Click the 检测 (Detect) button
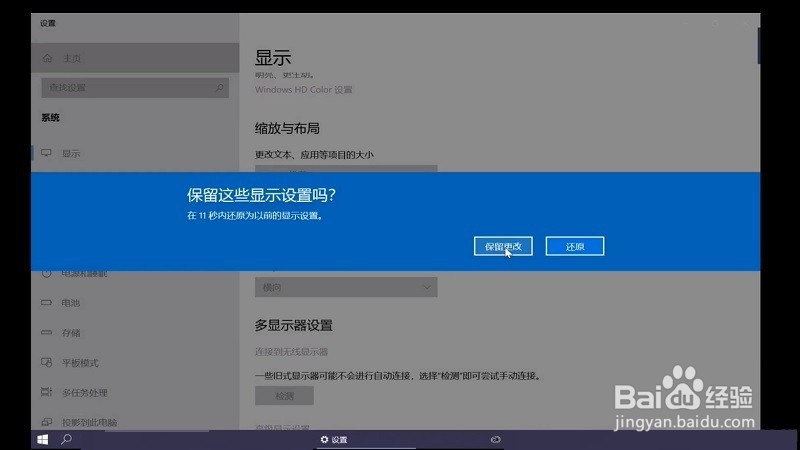800x450 pixels. tap(284, 396)
